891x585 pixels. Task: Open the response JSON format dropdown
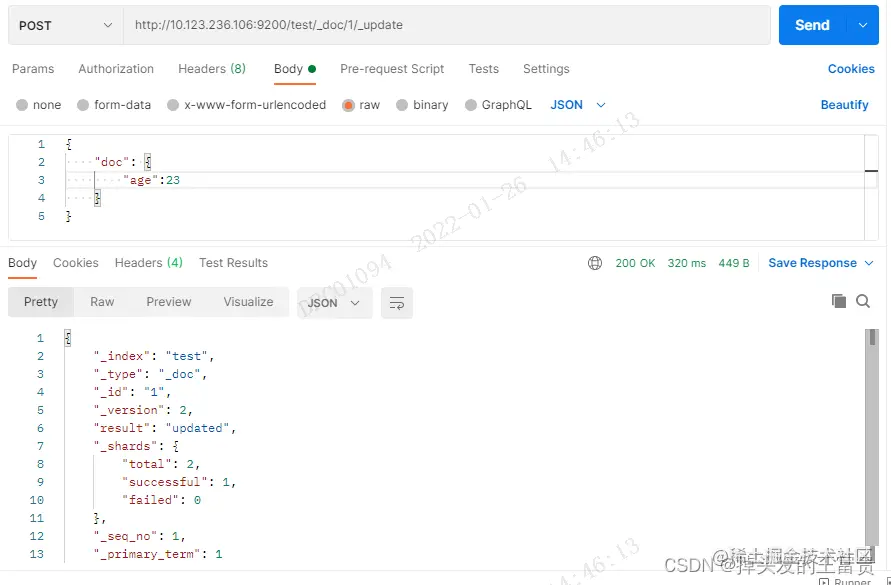334,302
